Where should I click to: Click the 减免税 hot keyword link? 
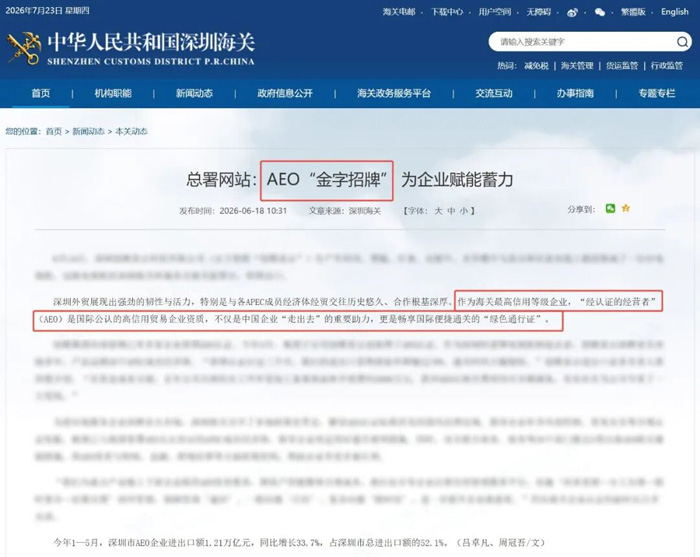pos(536,66)
